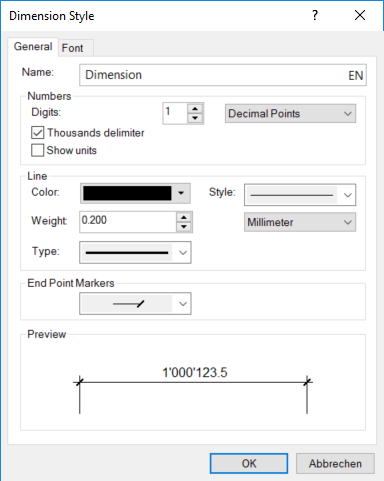Open the line Color dropdown arrow
The image size is (384, 481).
181,193
